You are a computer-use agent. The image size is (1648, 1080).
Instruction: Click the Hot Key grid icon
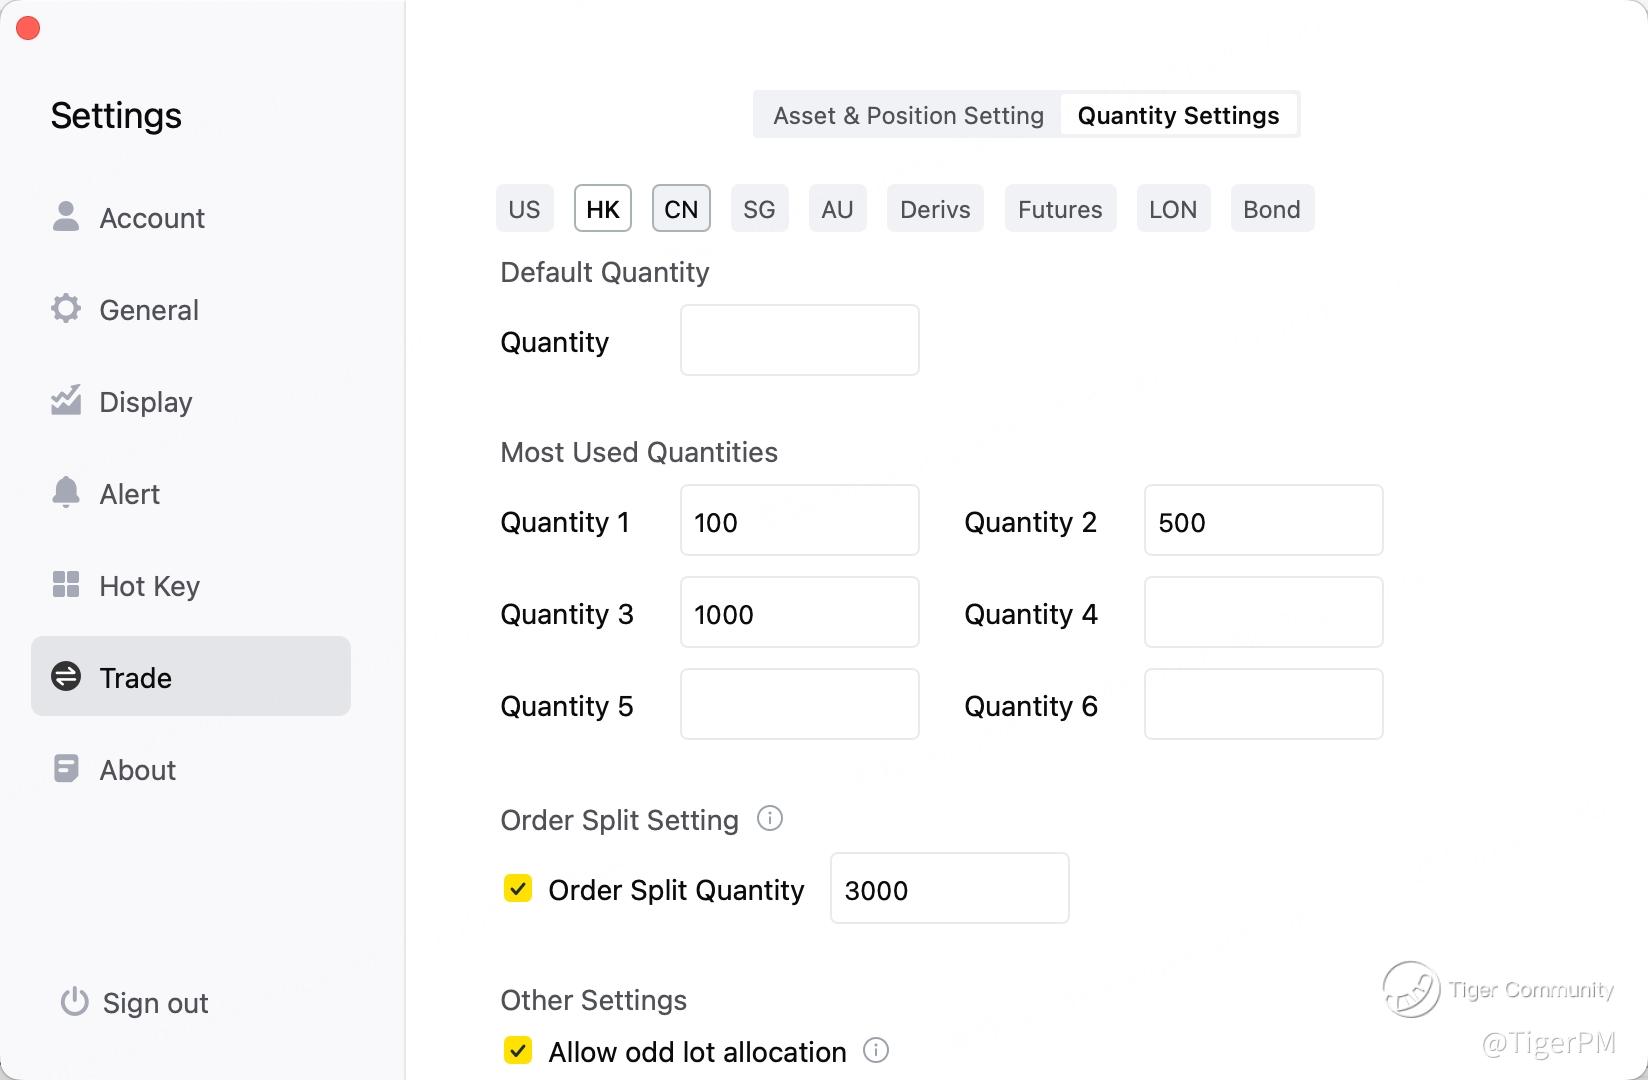pyautogui.click(x=66, y=585)
